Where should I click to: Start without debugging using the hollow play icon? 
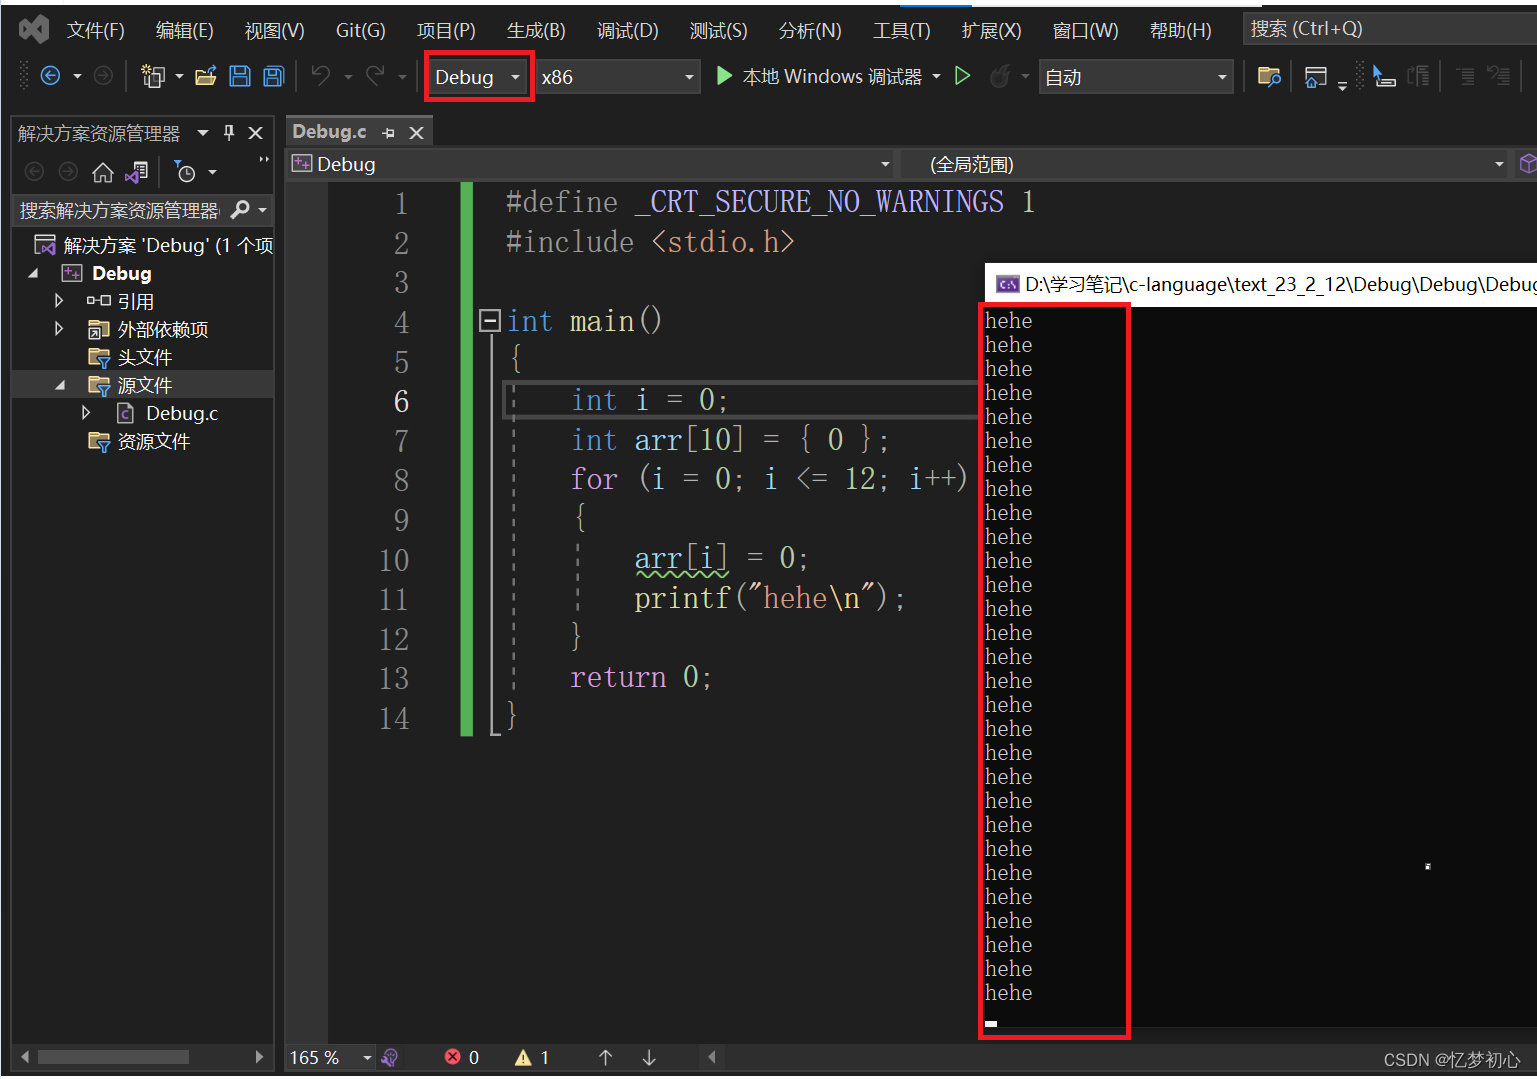click(x=962, y=76)
